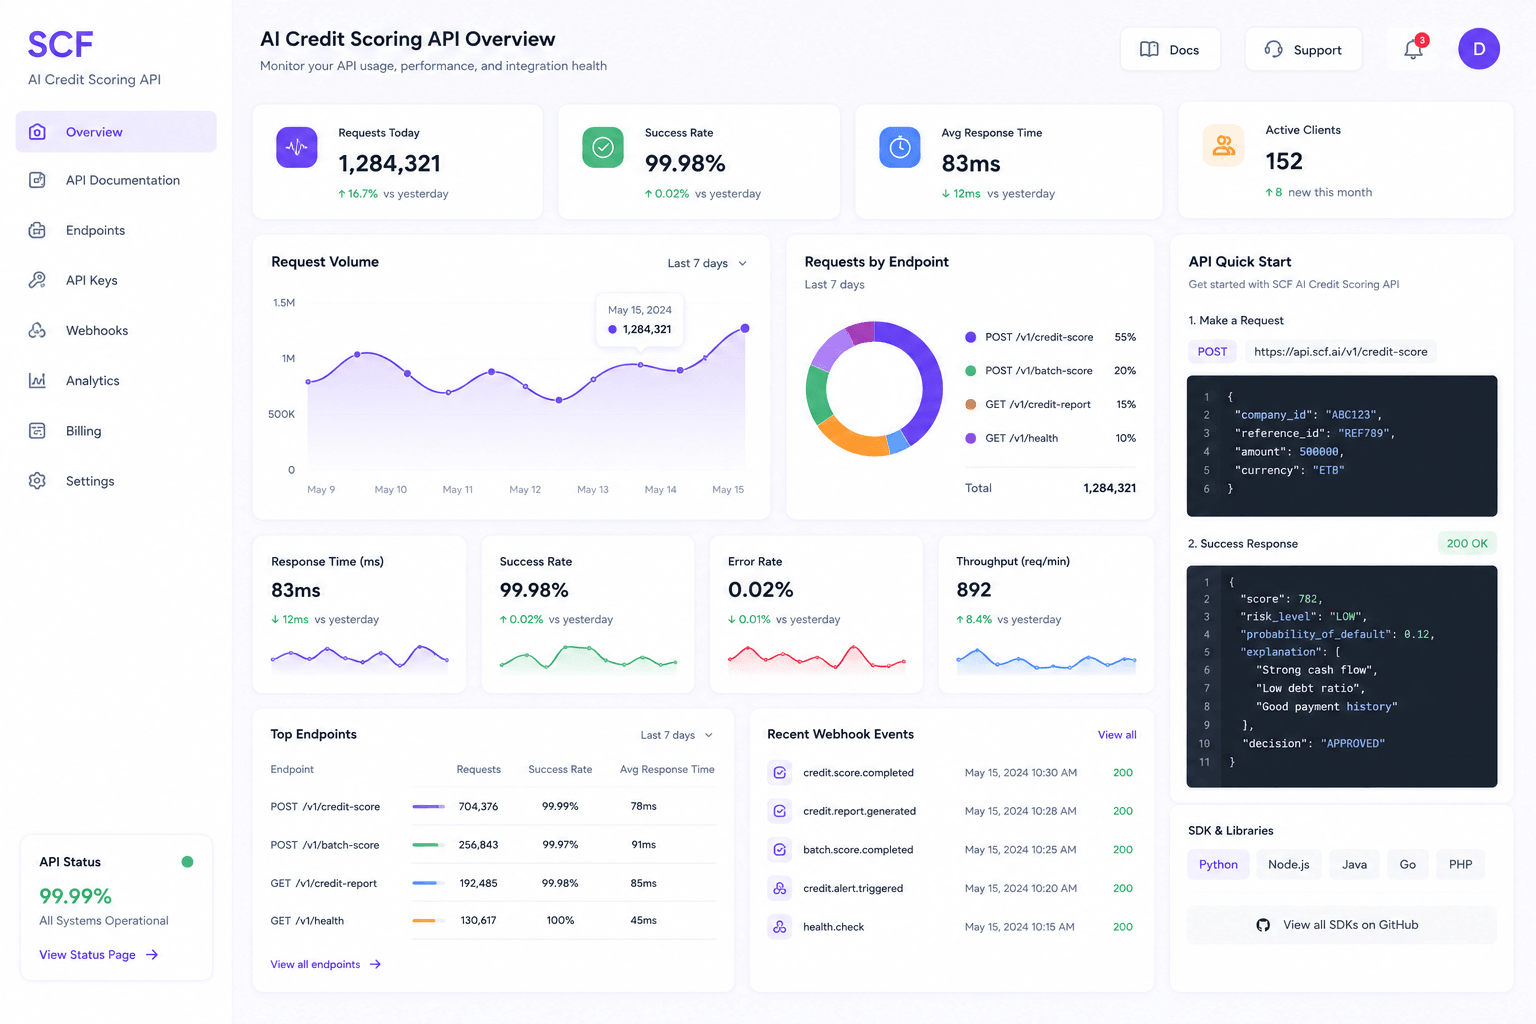
Task: Click the POST method badge
Action: (x=1212, y=352)
